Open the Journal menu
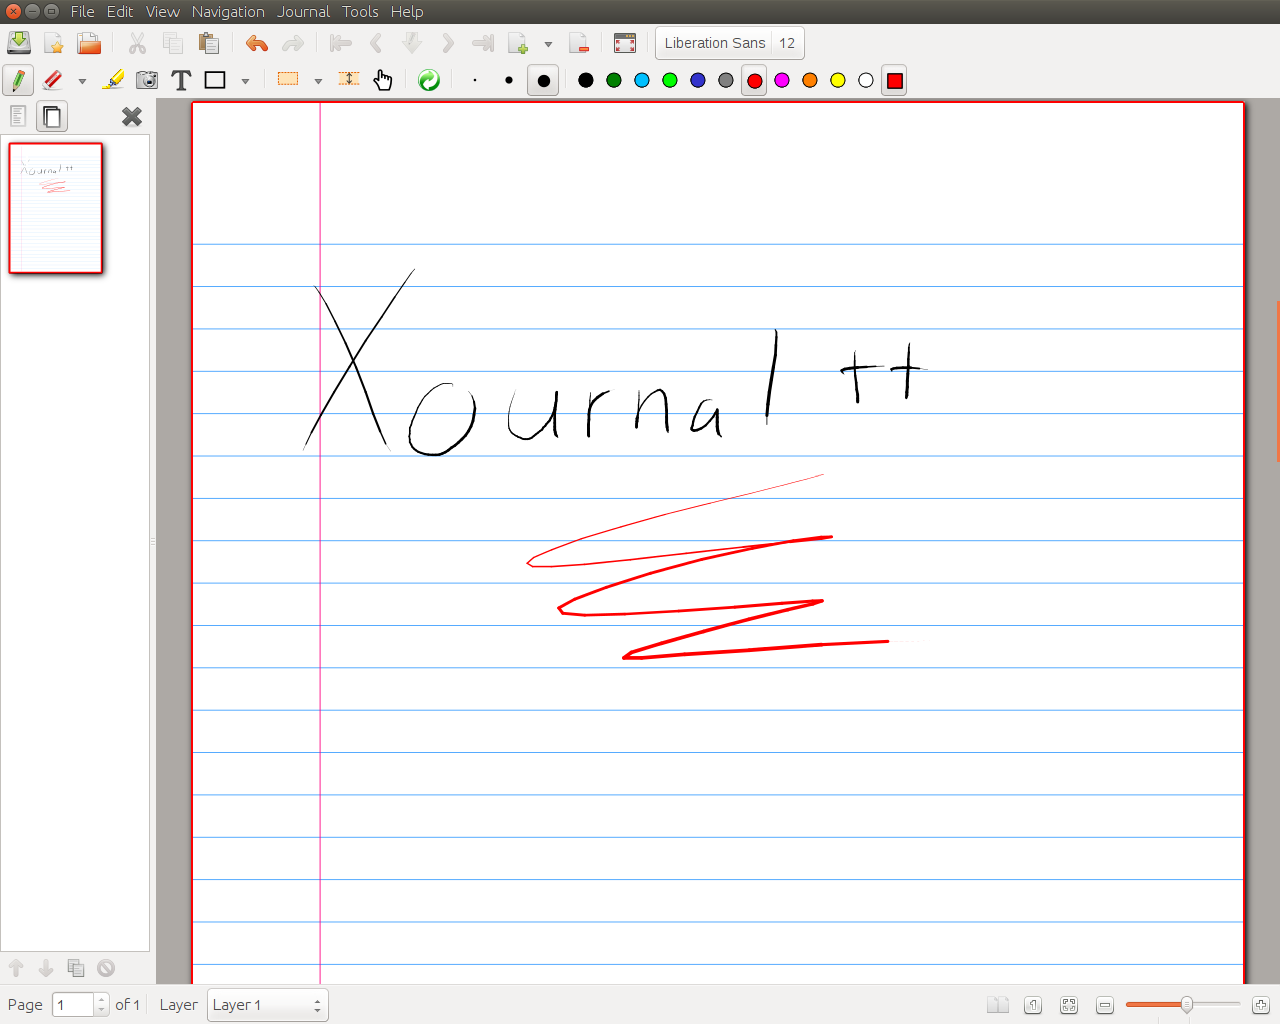 tap(303, 12)
